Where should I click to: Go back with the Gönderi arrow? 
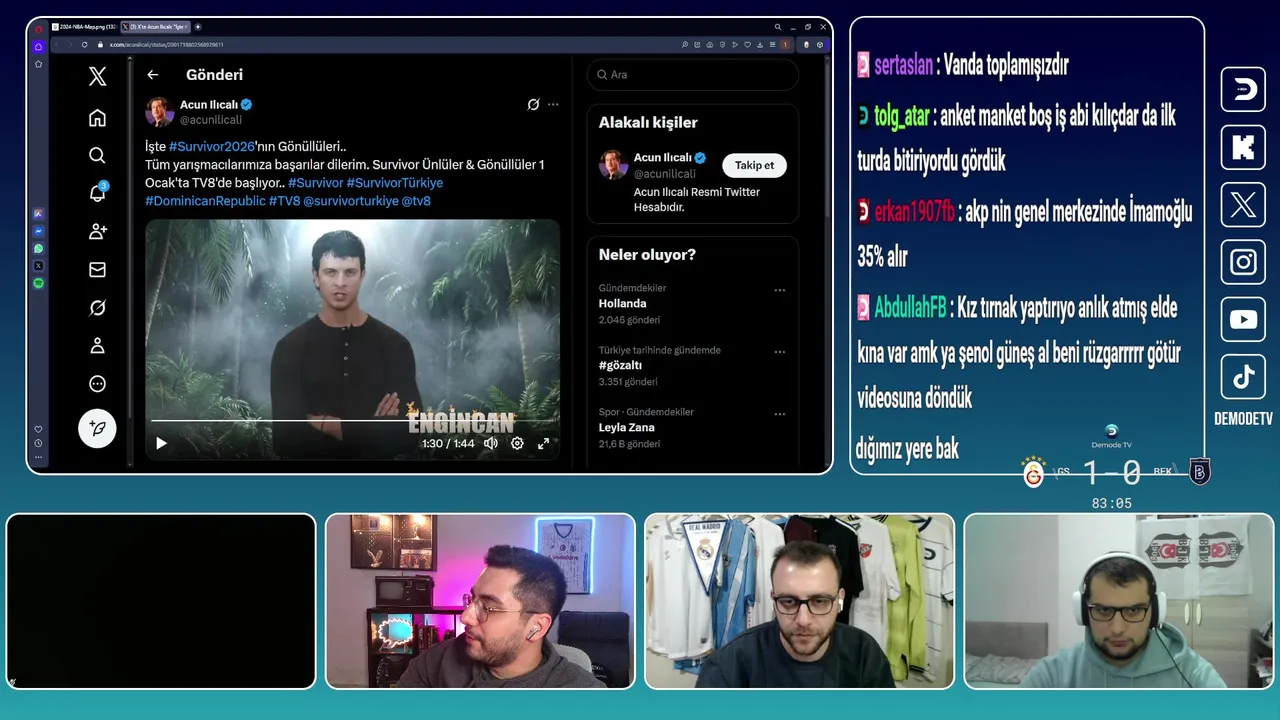click(152, 75)
